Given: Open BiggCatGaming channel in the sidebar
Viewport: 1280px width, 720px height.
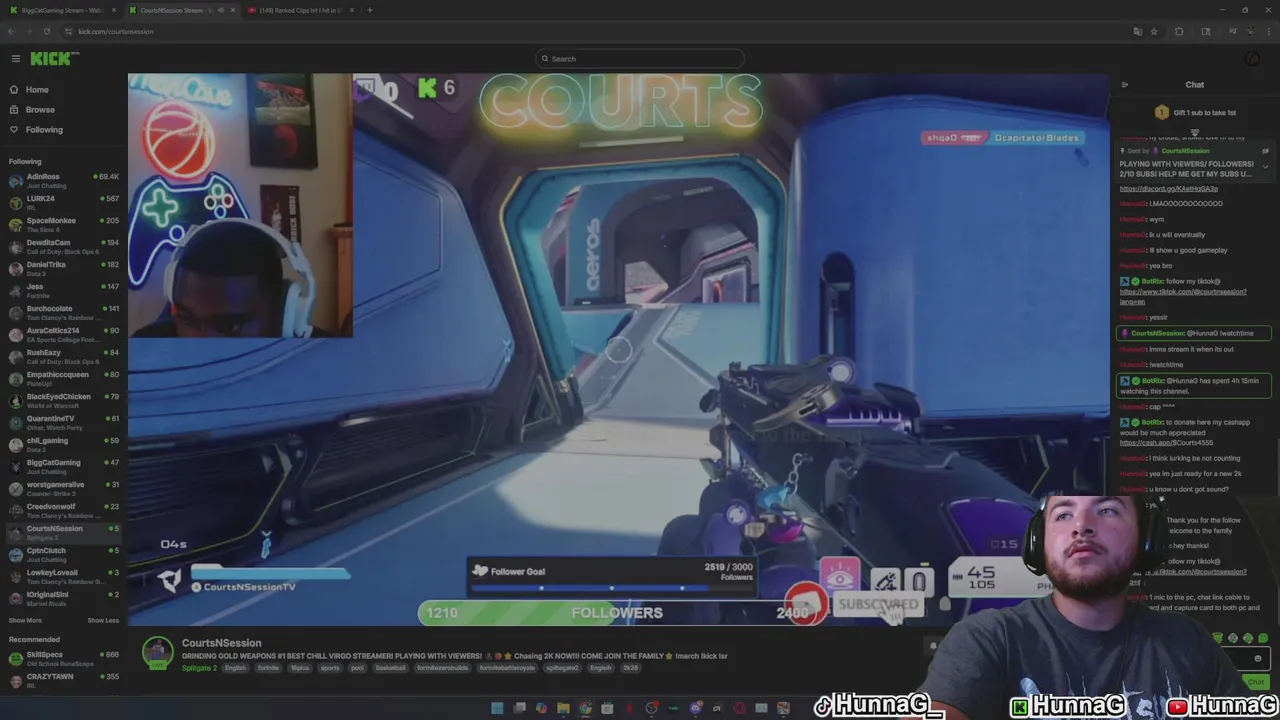Looking at the screenshot, I should pyautogui.click(x=62, y=466).
